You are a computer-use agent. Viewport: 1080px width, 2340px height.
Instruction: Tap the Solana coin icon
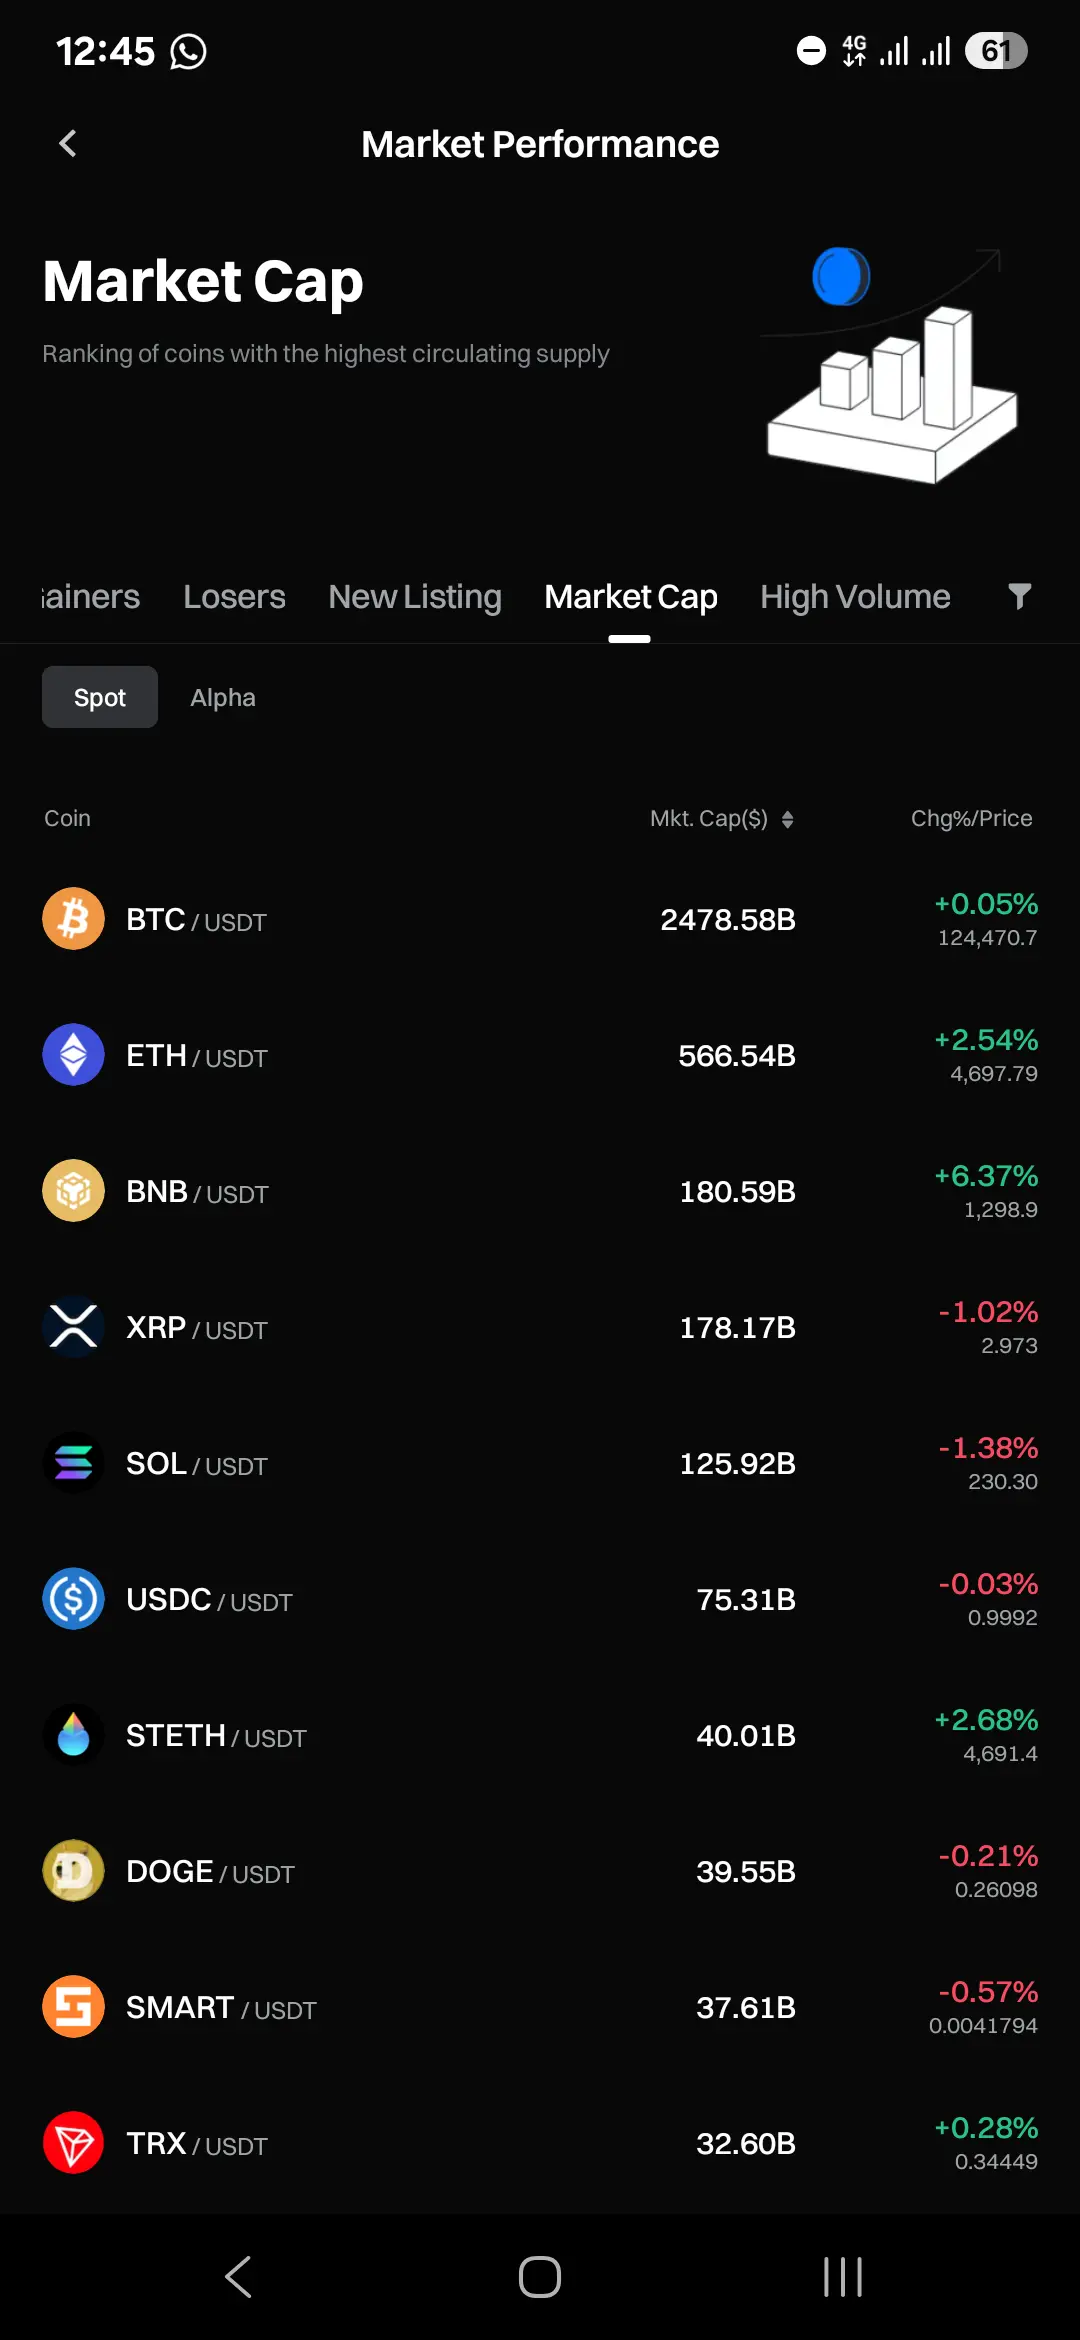click(x=73, y=1463)
